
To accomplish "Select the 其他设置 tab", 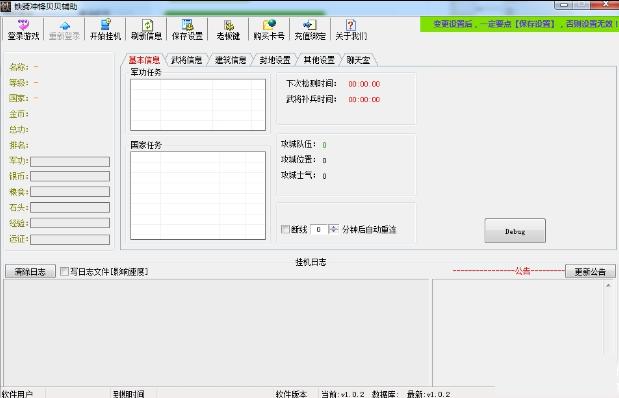I will (x=319, y=60).
